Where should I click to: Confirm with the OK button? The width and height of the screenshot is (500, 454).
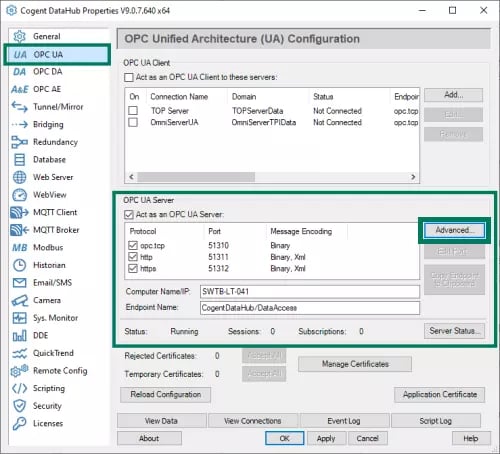284,438
